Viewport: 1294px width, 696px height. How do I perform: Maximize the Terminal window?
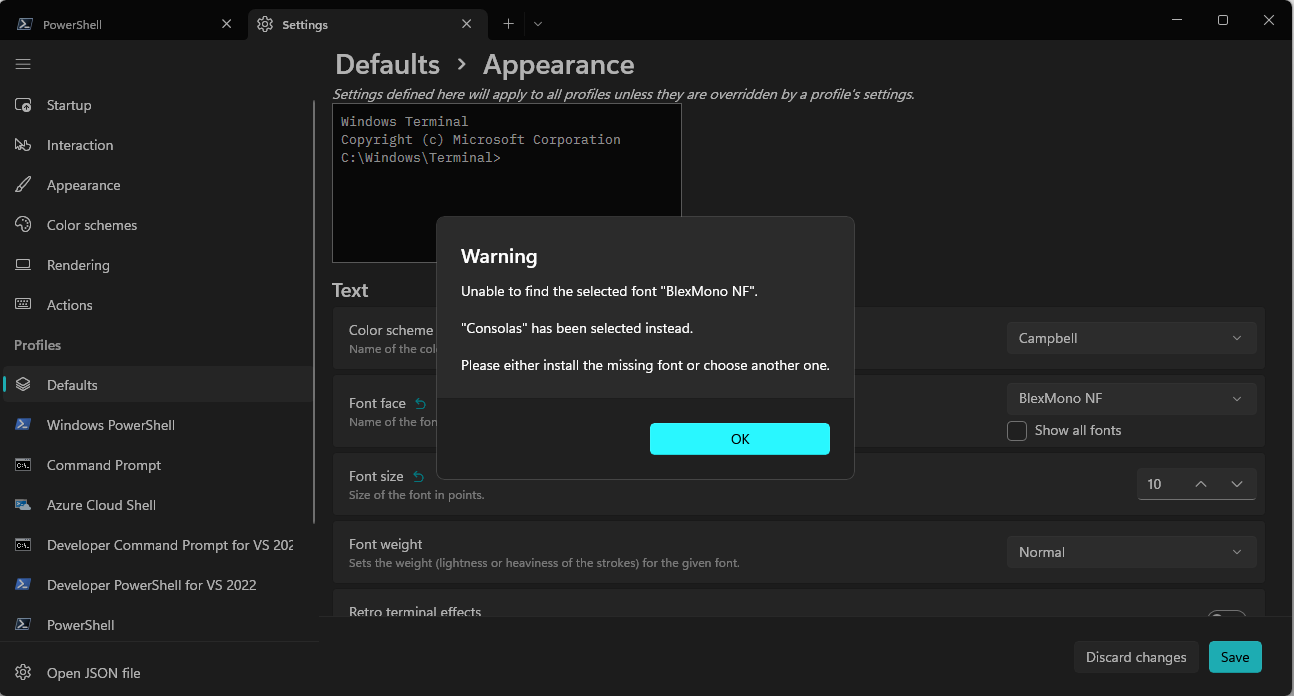click(x=1223, y=20)
